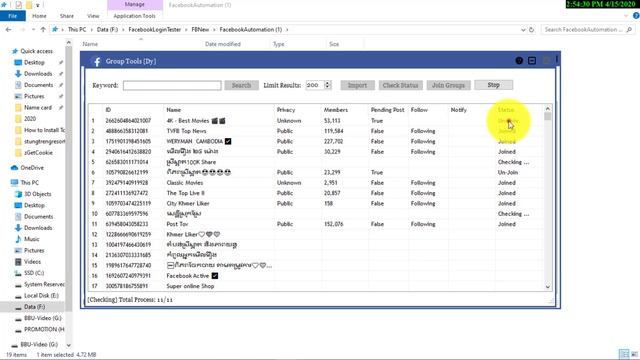640x360 pixels.
Task: Open File Explorer help question mark icon
Action: click(x=636, y=16)
